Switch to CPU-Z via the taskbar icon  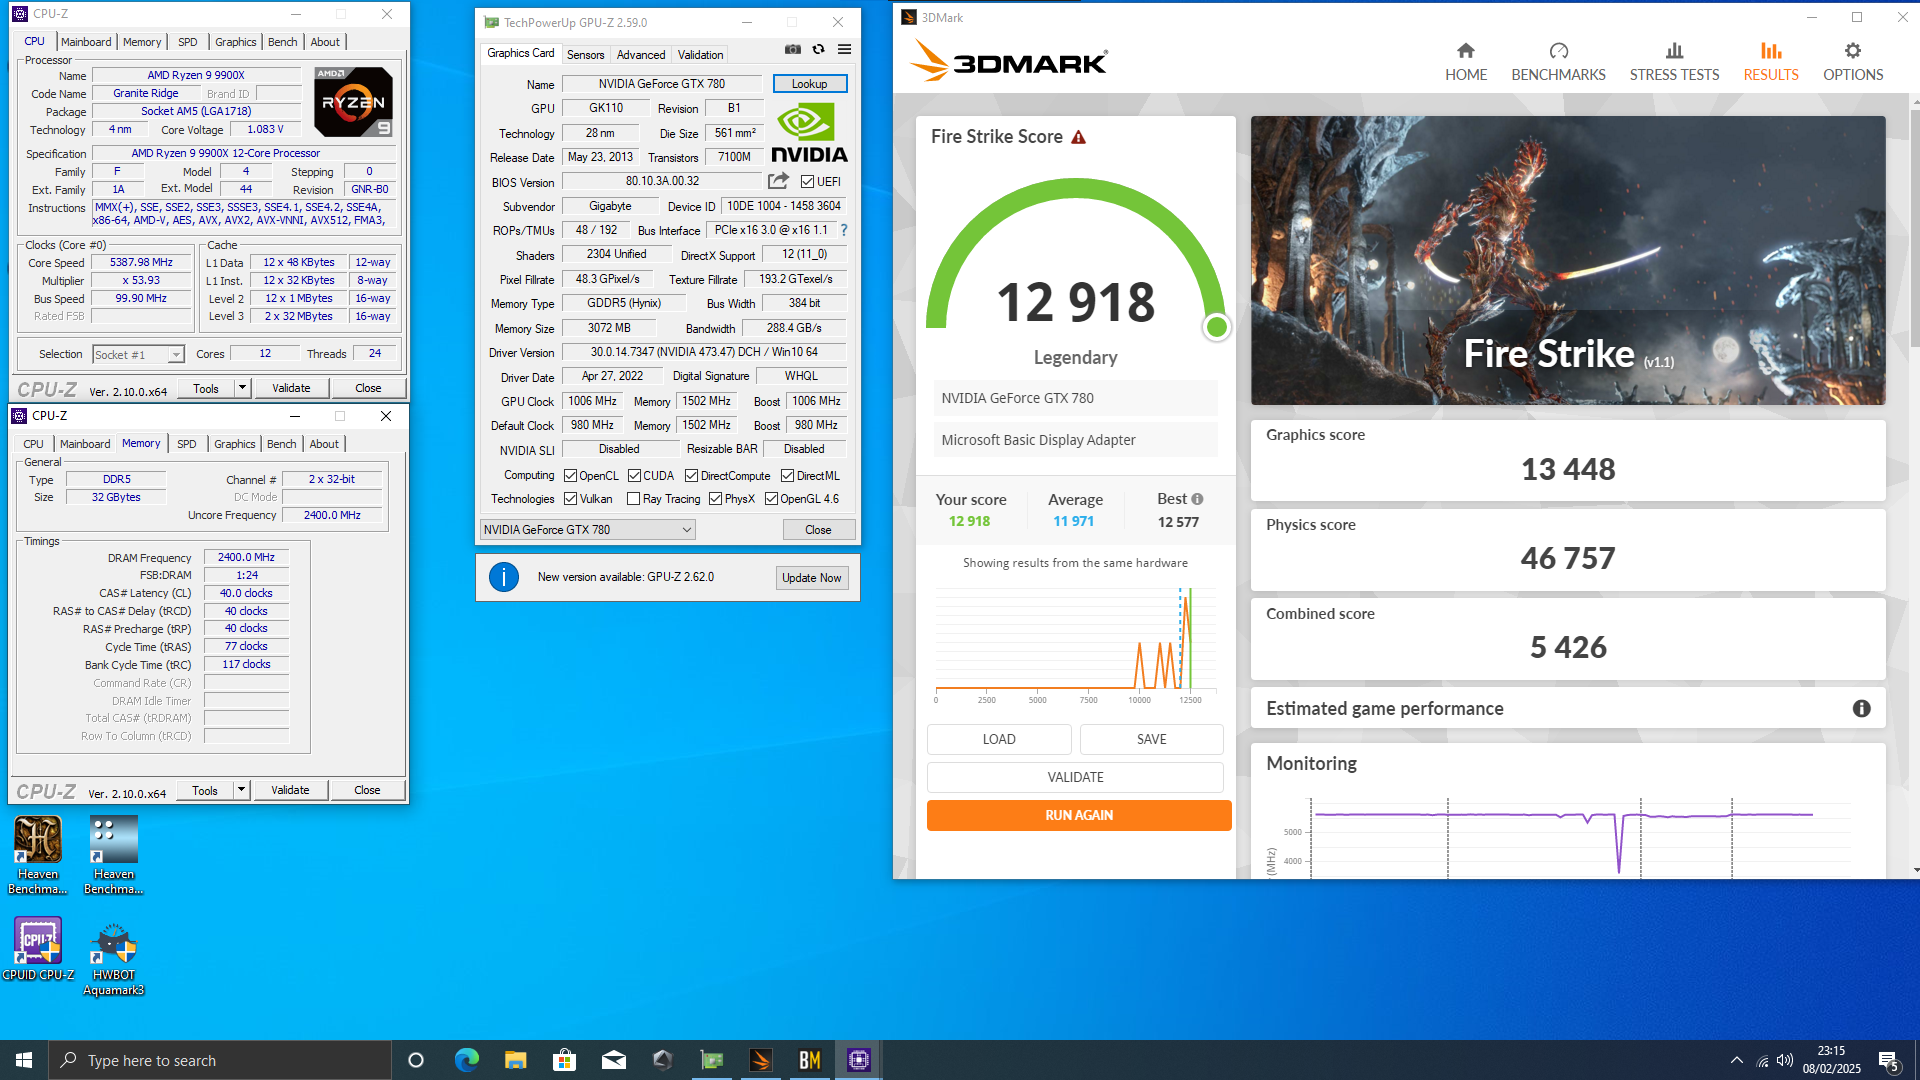click(859, 1060)
